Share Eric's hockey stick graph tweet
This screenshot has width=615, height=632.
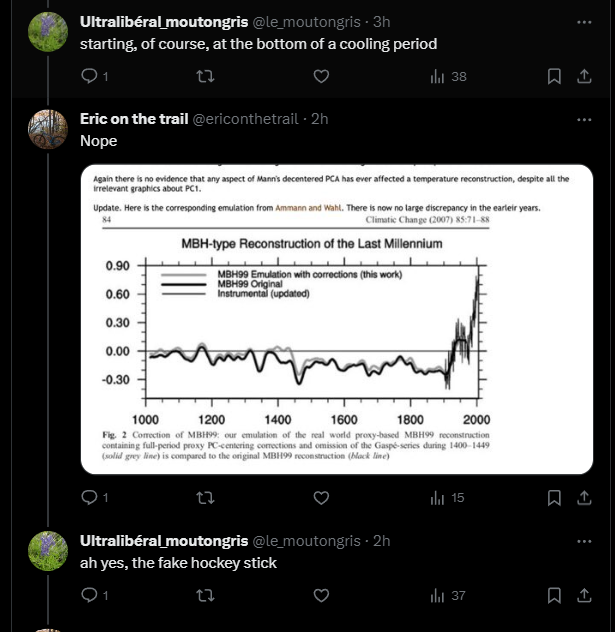point(584,498)
